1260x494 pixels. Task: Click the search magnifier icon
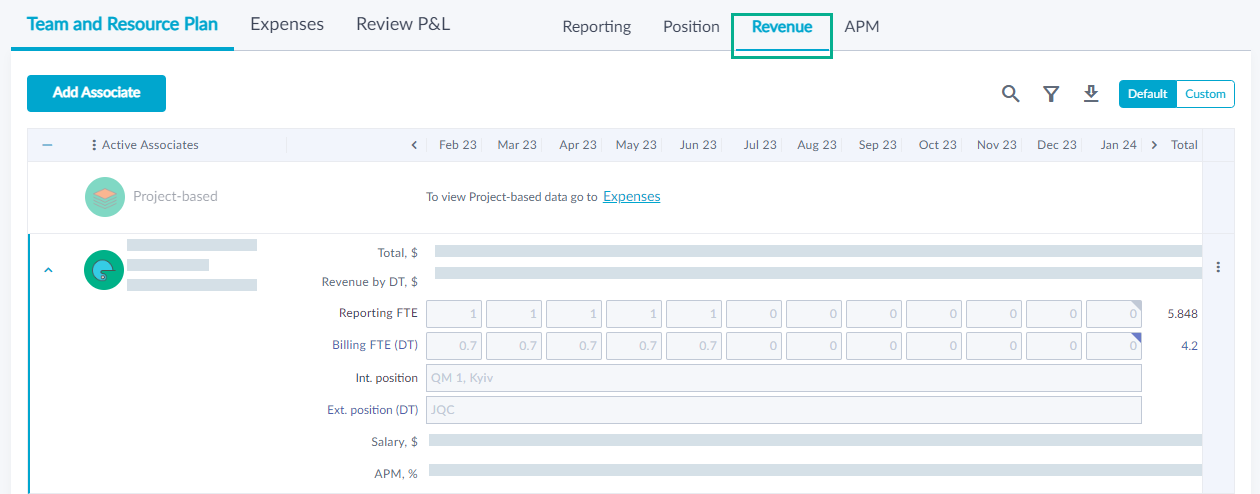(x=1011, y=93)
